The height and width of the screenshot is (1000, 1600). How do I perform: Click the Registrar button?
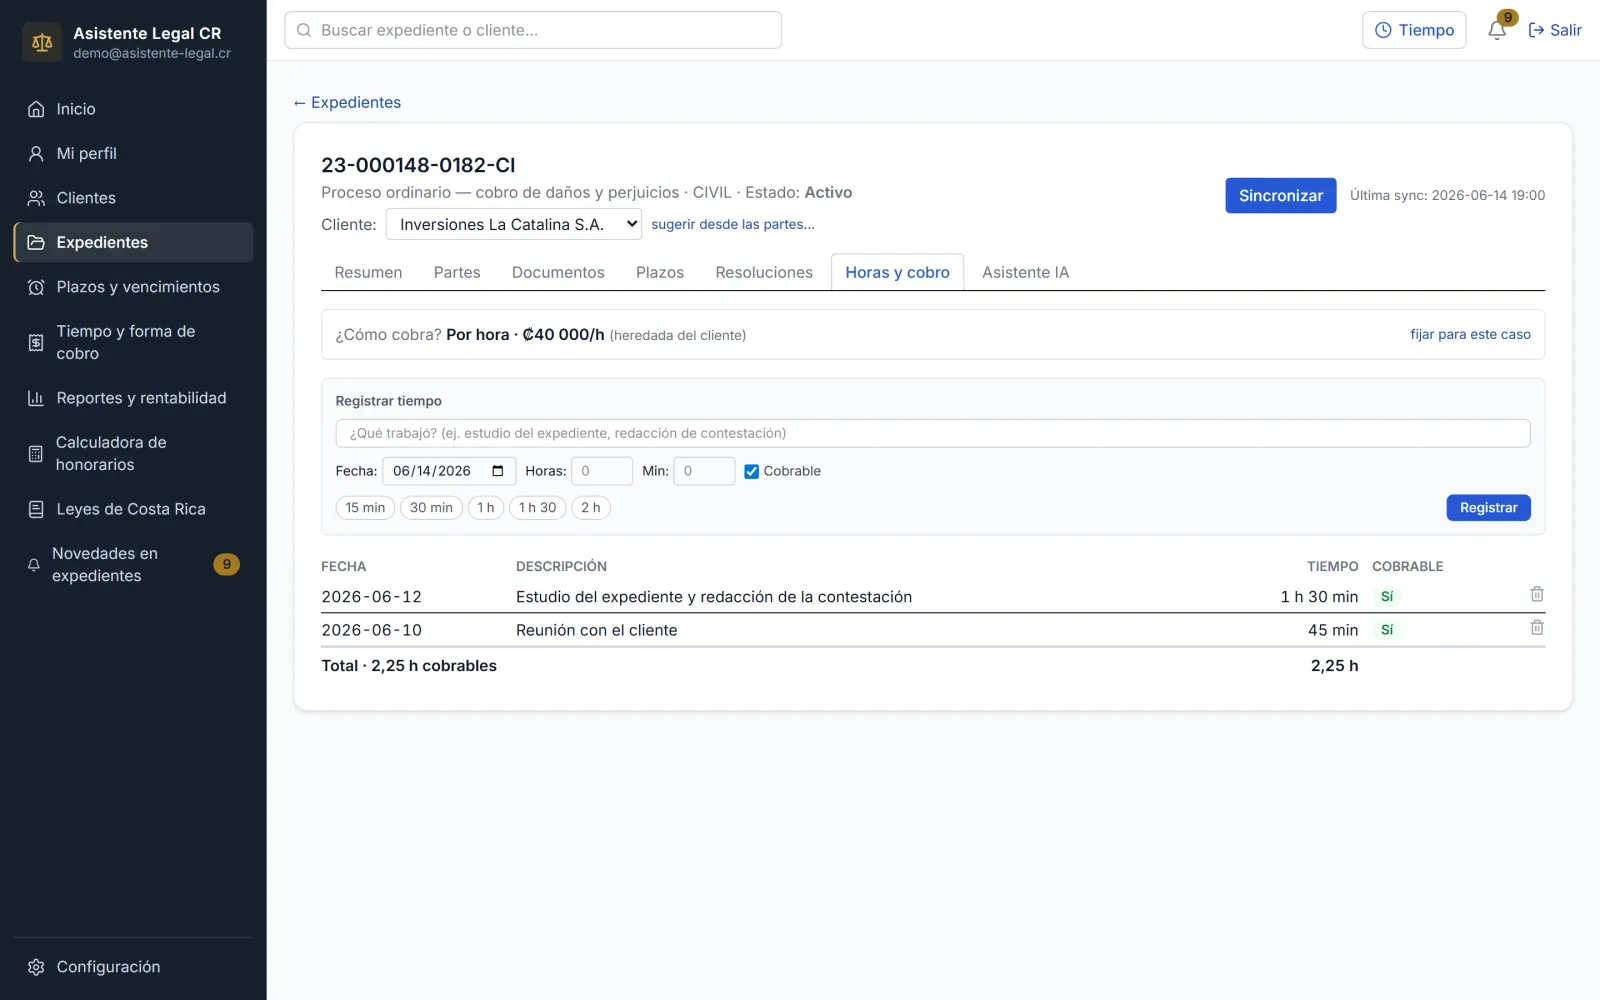[x=1488, y=508]
